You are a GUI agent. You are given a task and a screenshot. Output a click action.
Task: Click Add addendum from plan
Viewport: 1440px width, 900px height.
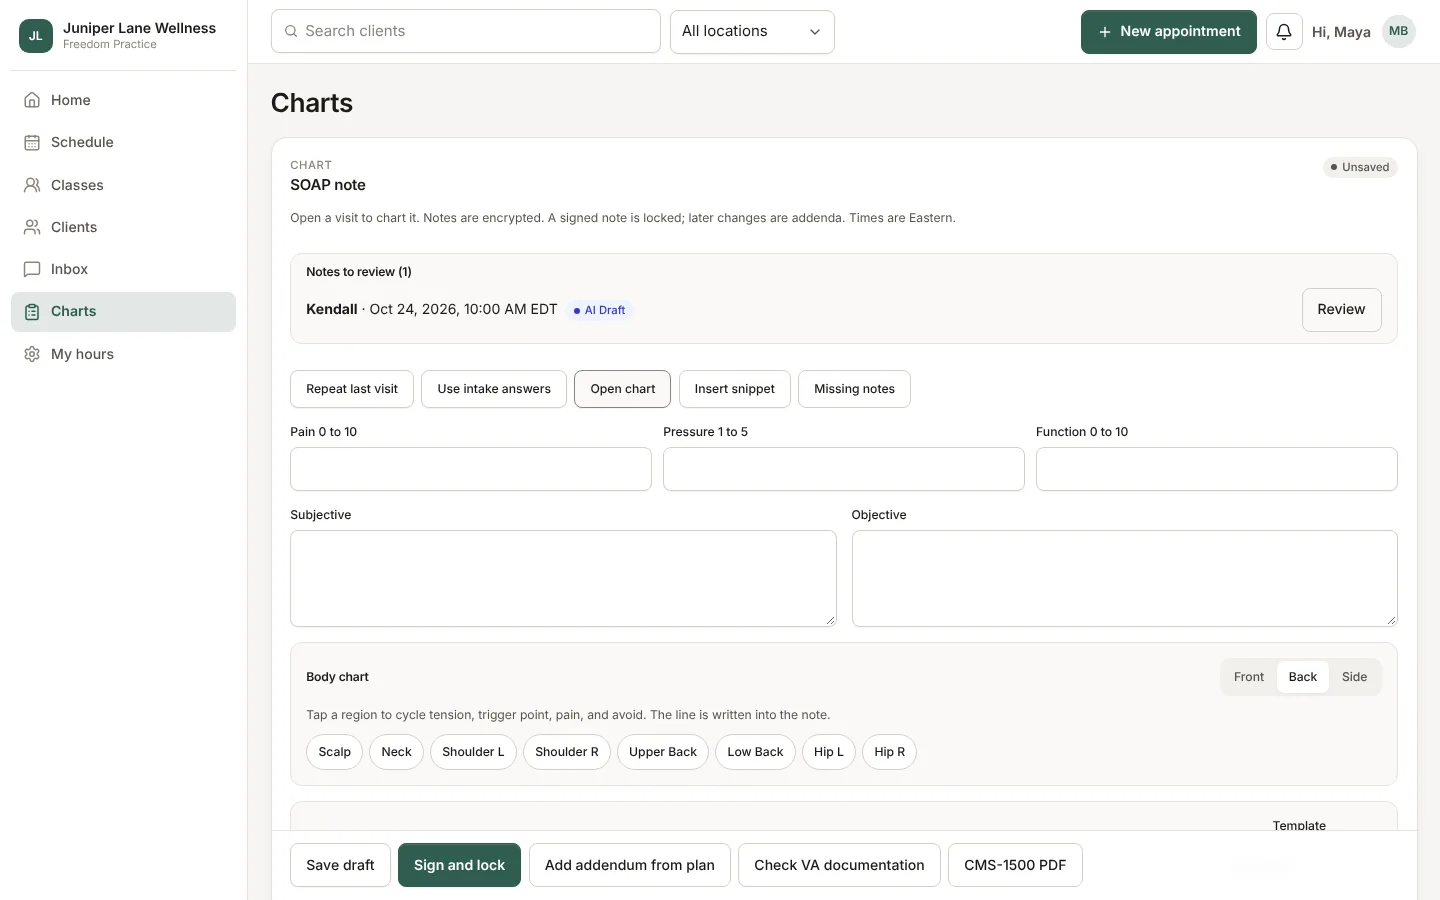point(630,865)
